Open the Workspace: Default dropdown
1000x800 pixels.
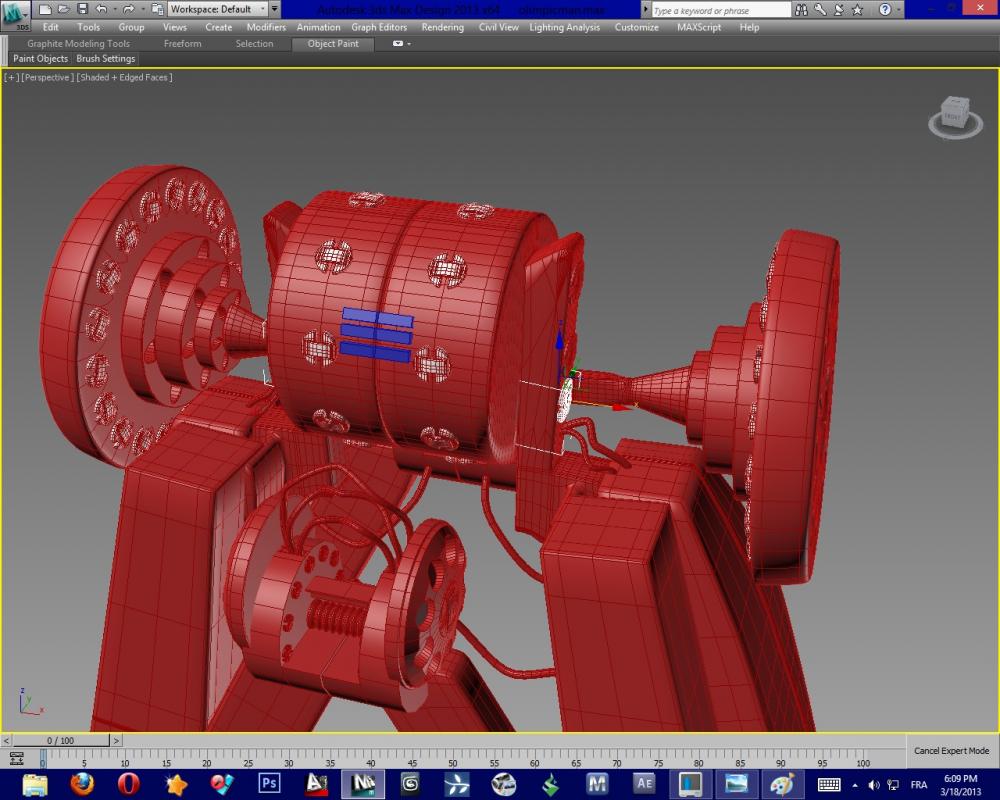(x=217, y=9)
